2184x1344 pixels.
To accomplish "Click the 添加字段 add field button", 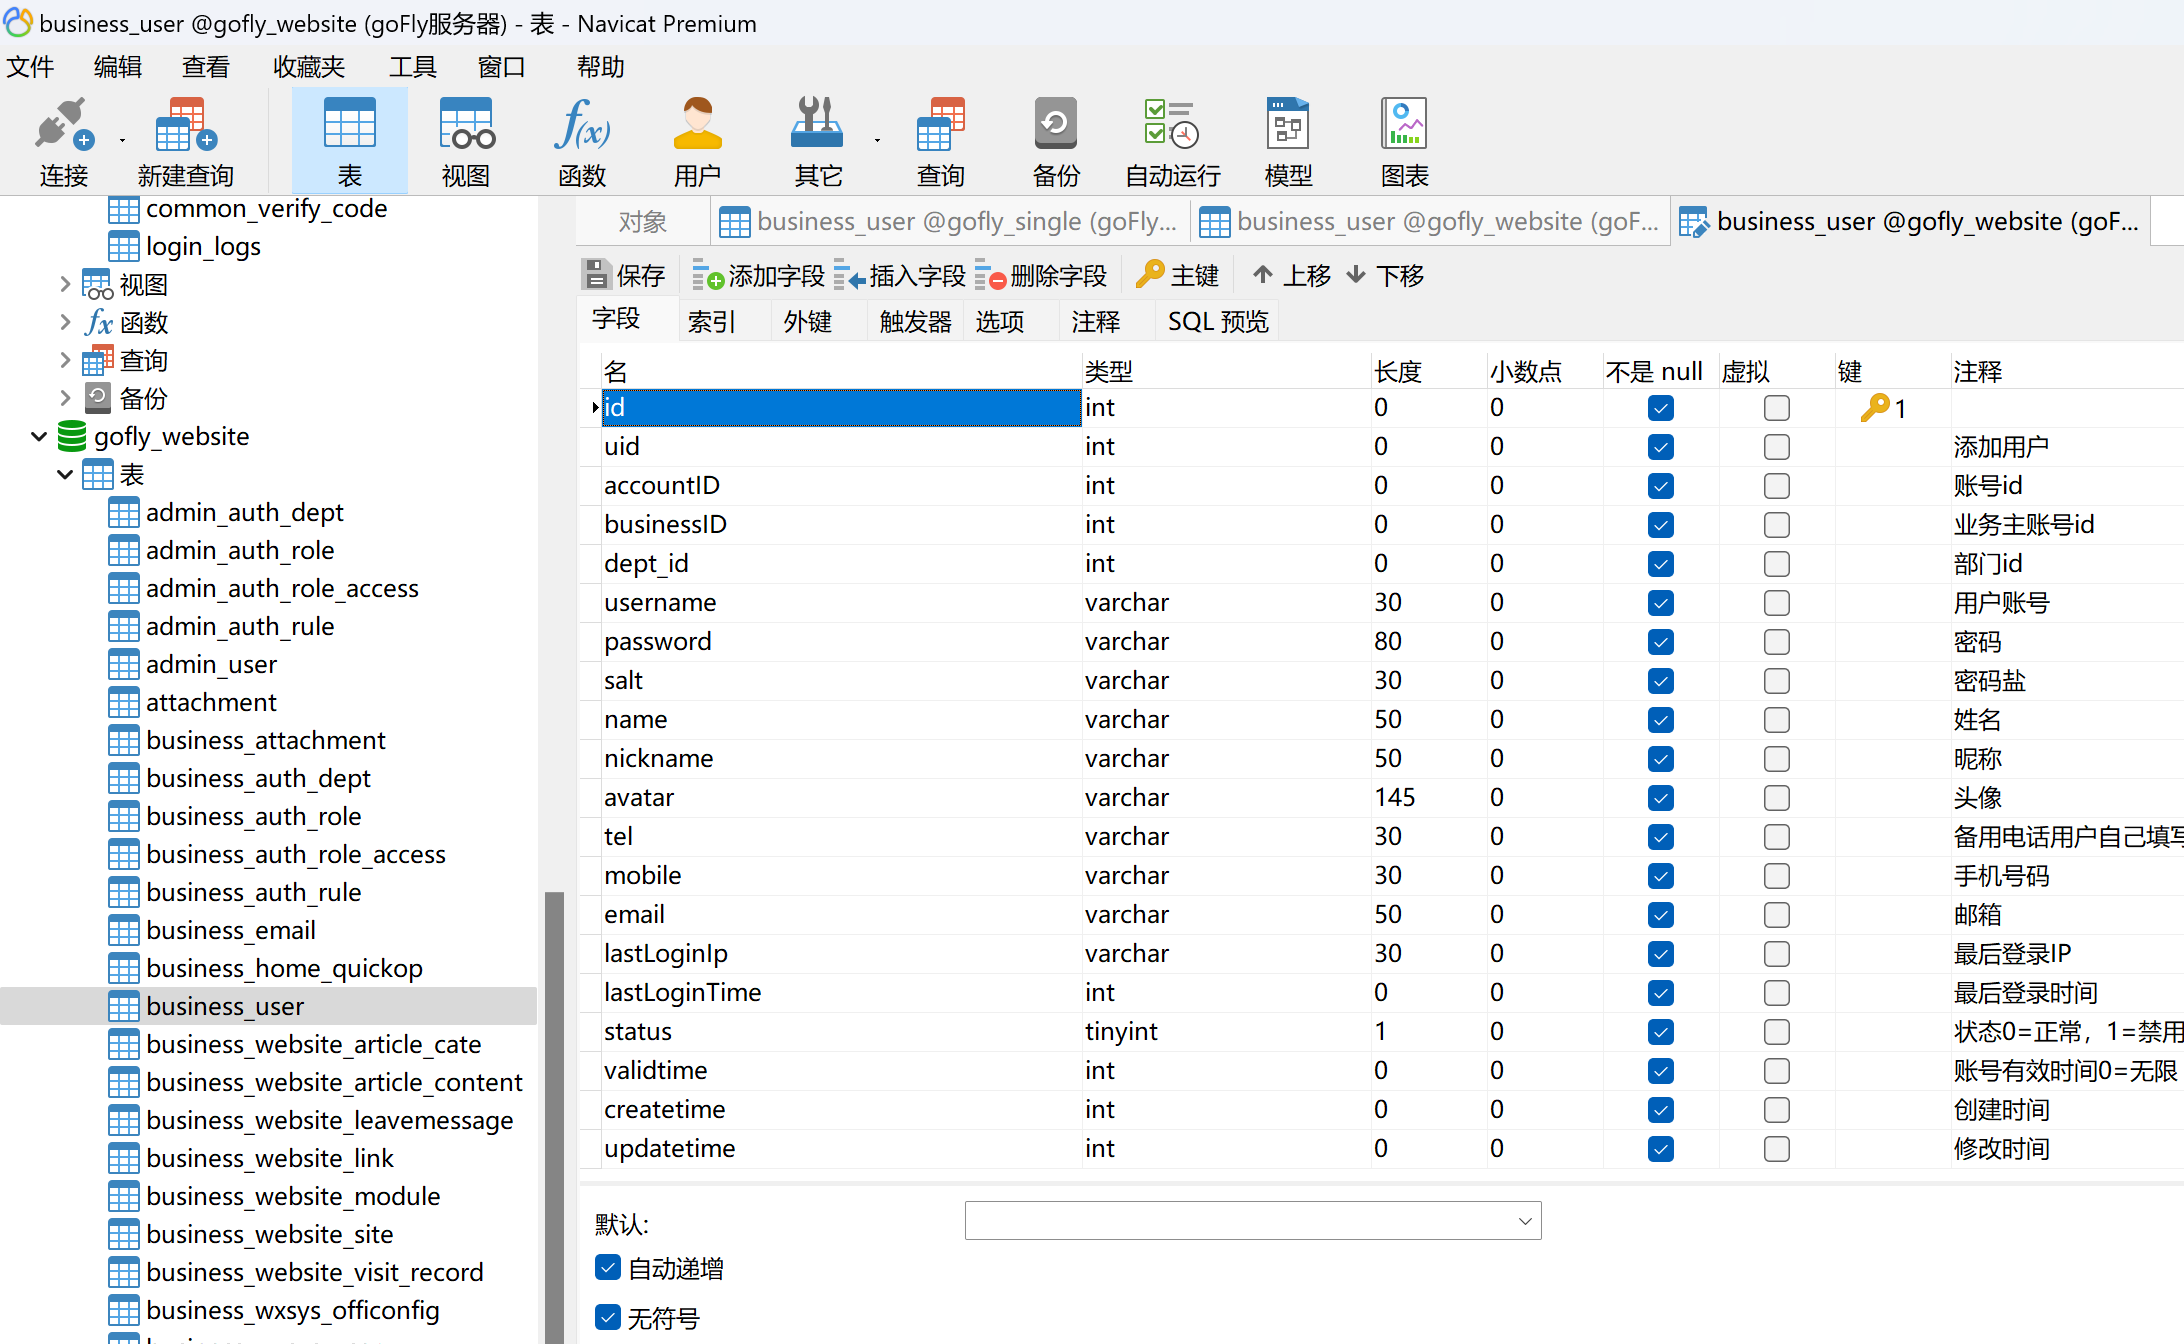I will 759,275.
